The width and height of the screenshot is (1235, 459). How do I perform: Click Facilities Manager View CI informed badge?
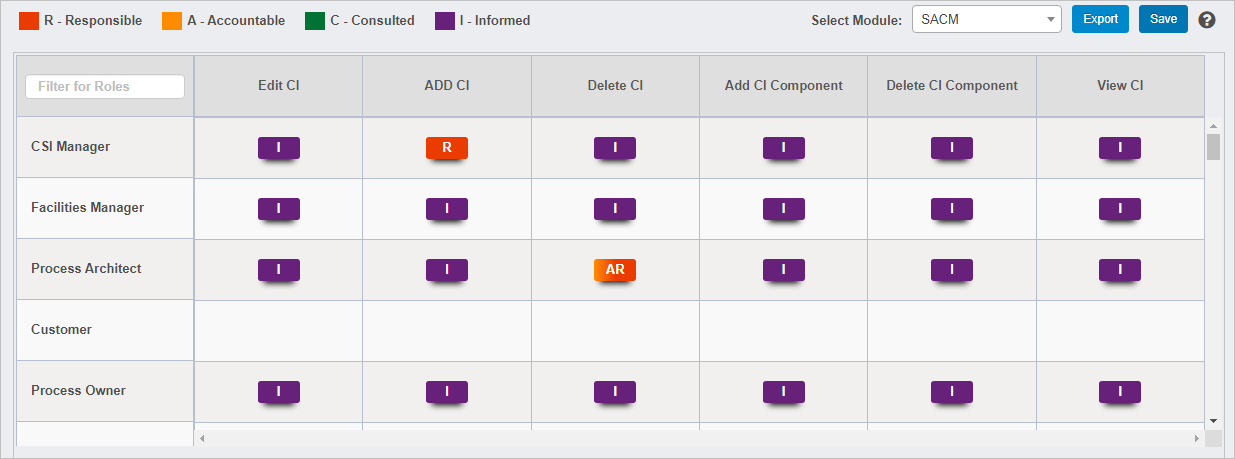pos(1120,209)
